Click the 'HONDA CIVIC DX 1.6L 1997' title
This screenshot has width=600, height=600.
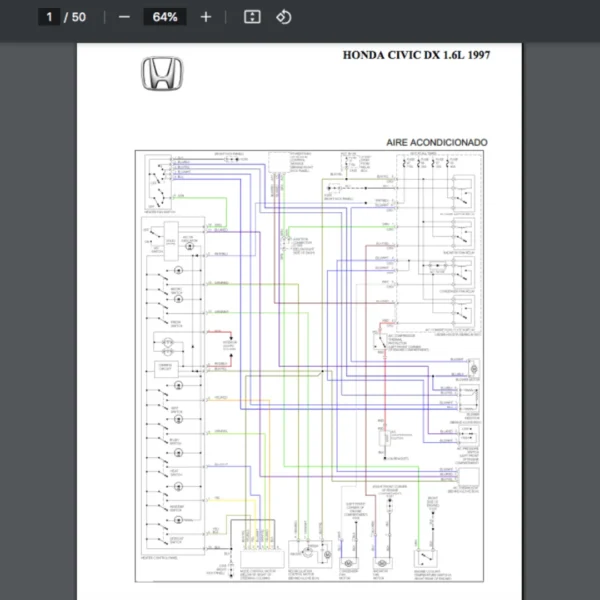(x=416, y=55)
